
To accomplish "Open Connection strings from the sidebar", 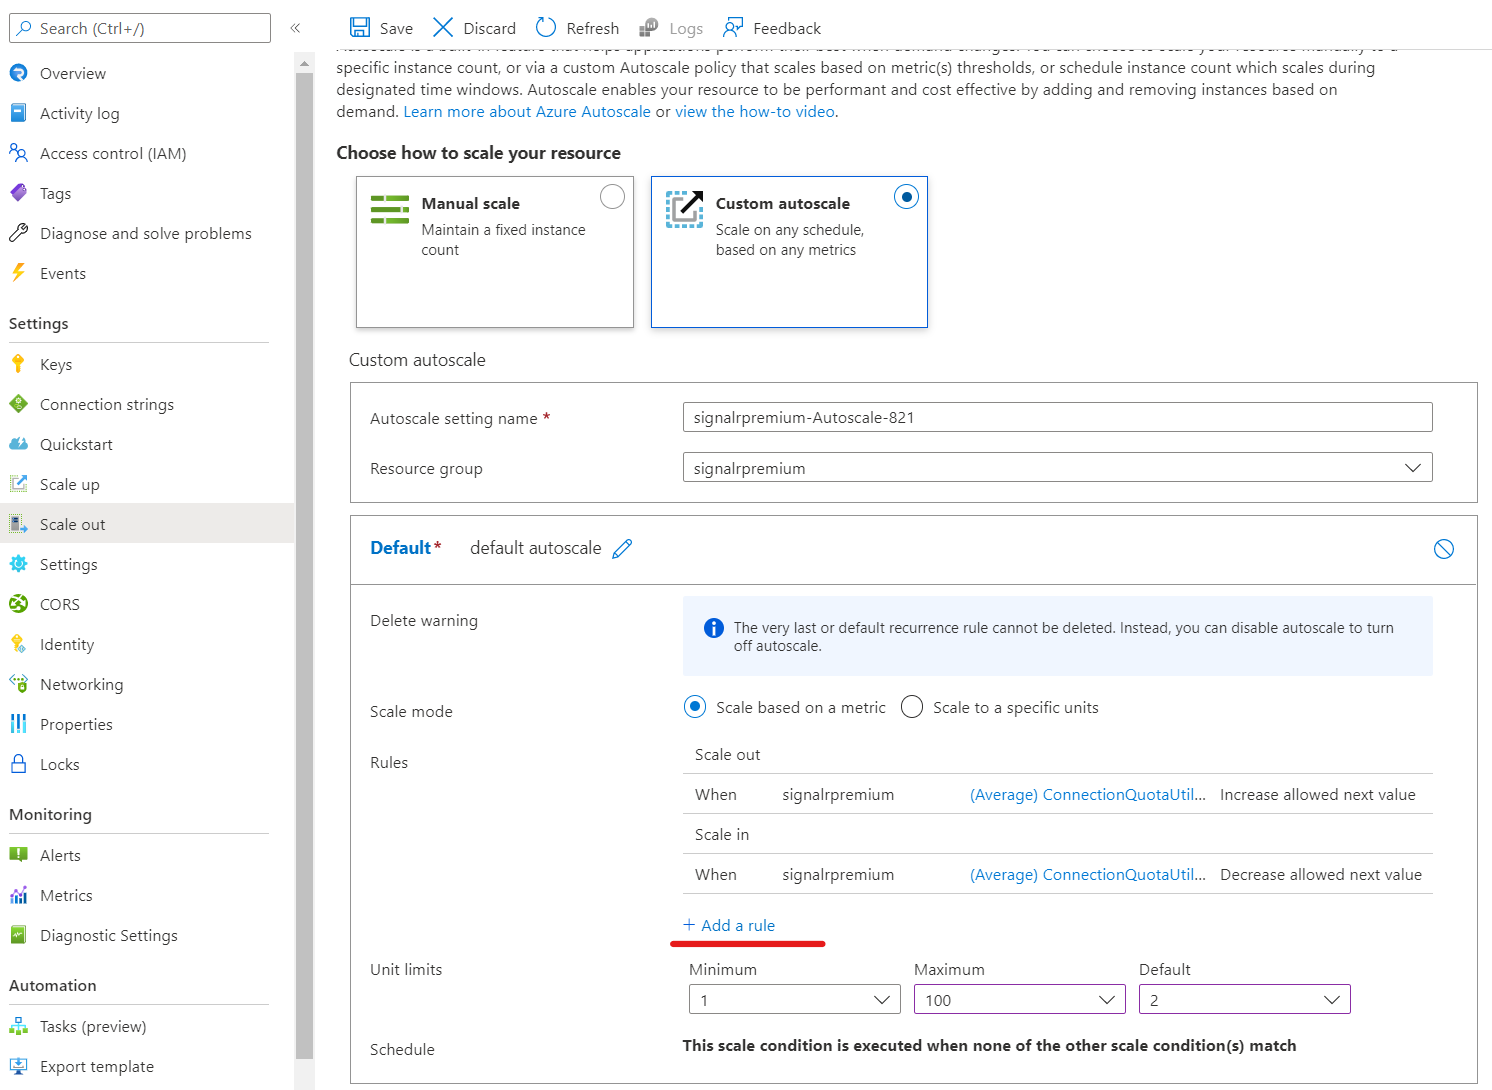I will point(106,404).
